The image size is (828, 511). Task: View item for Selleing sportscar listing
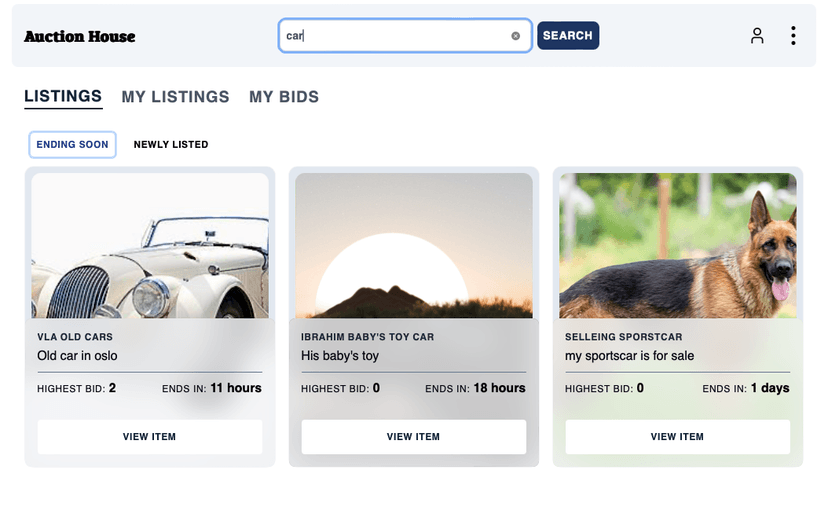point(678,437)
